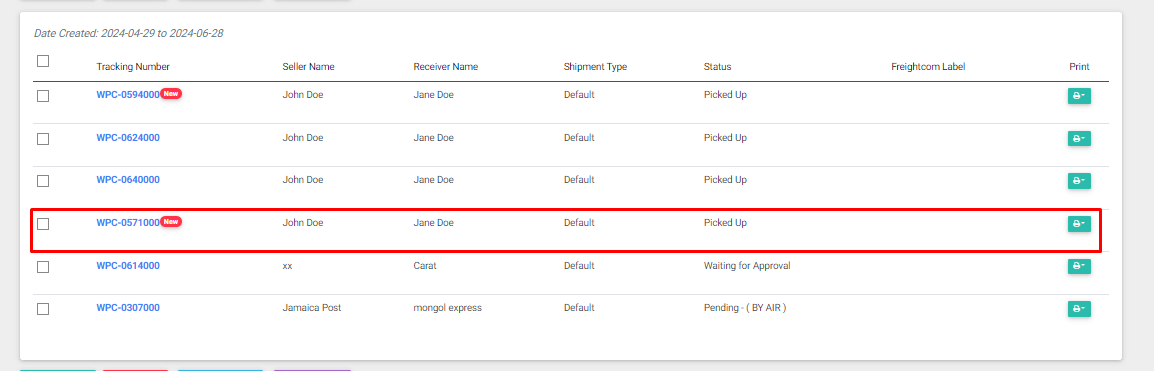Select the Waiting for Approval status cell

pyautogui.click(x=747, y=265)
